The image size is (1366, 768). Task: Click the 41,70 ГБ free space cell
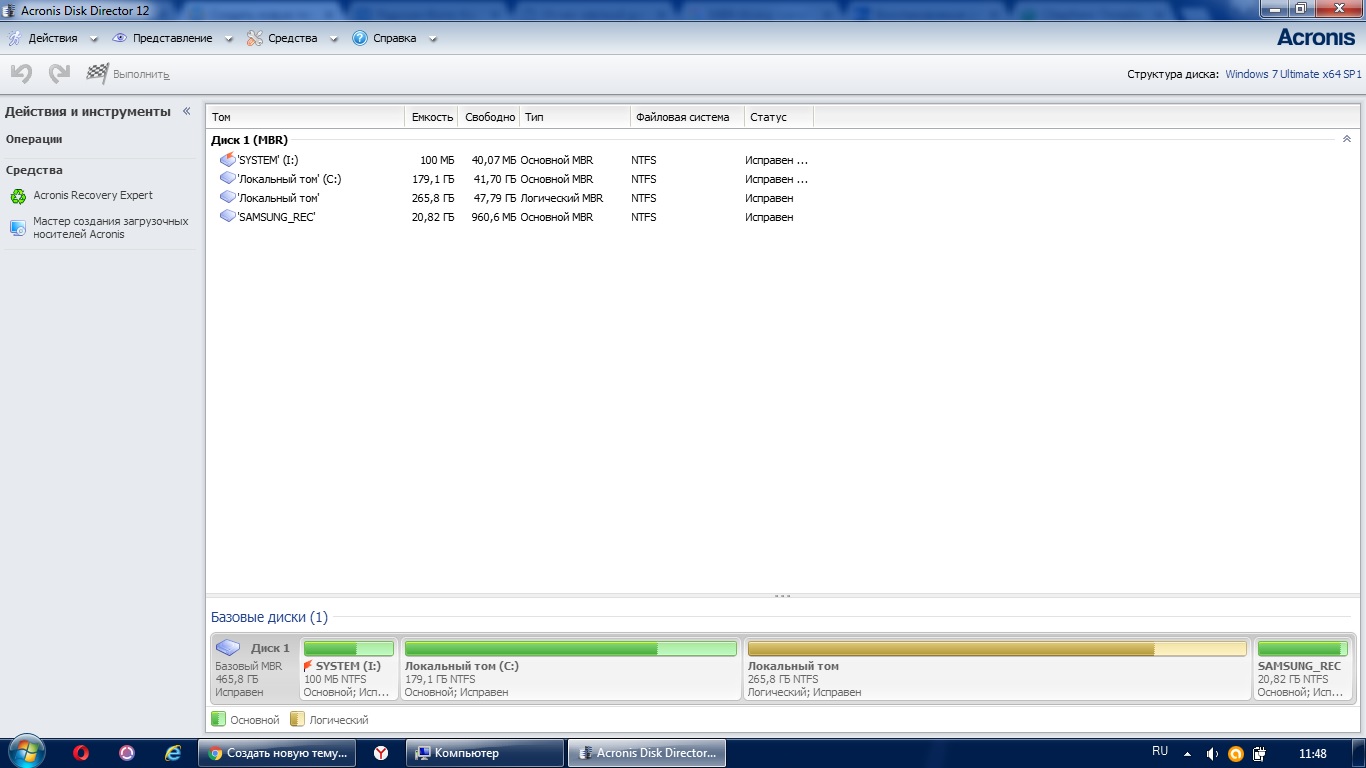495,179
